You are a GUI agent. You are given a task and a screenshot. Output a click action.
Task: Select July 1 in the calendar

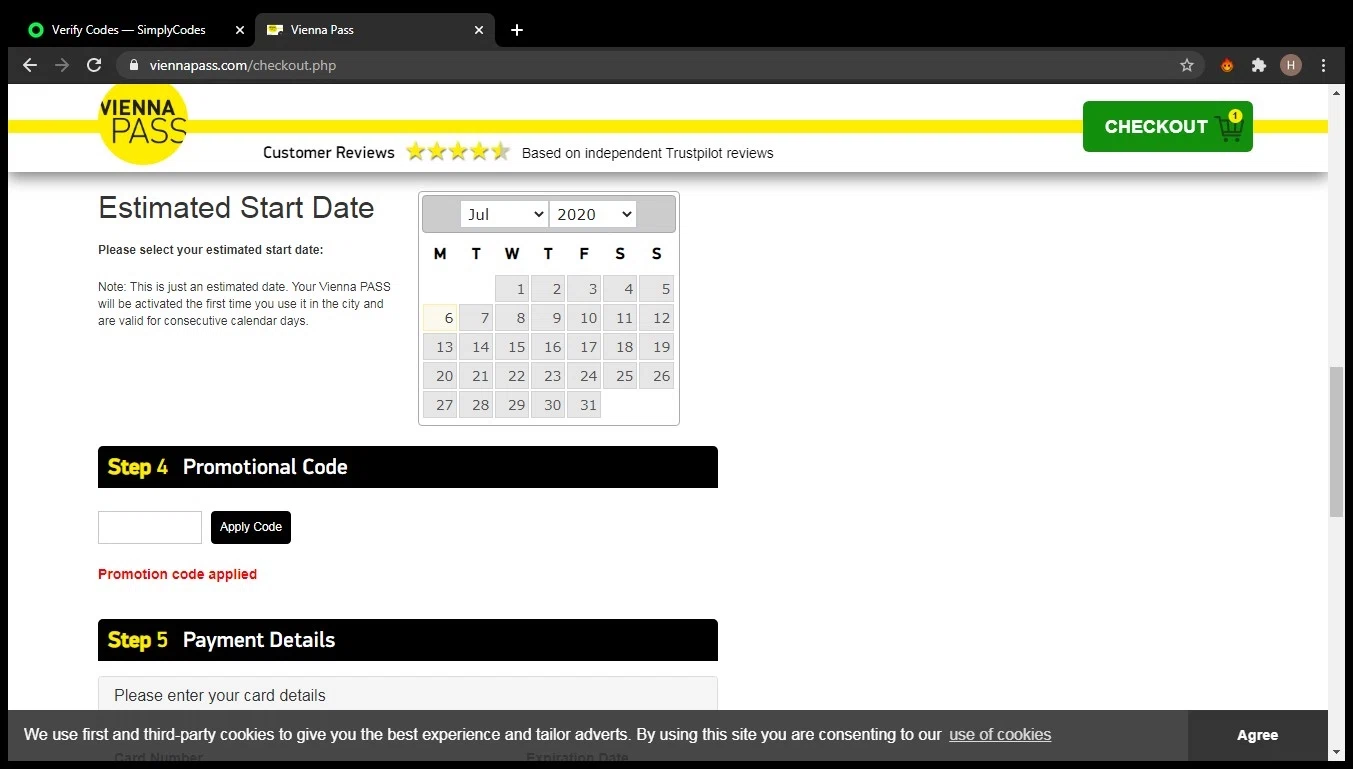pos(512,289)
